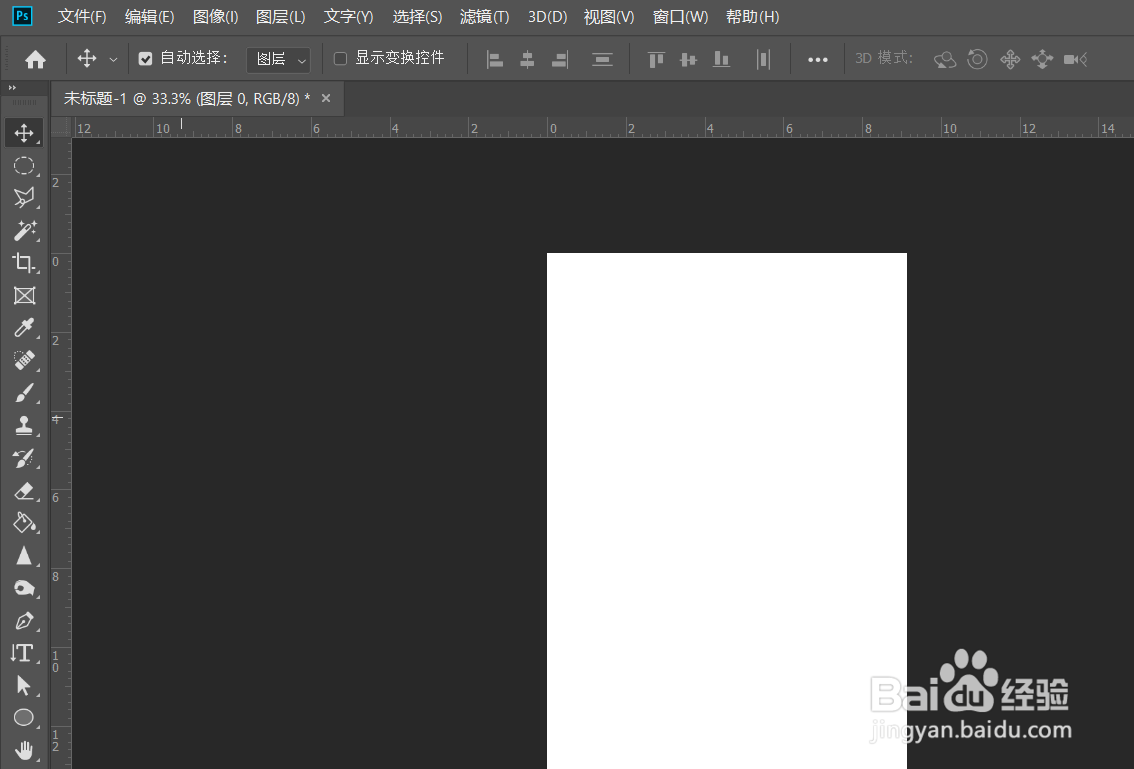The width and height of the screenshot is (1134, 769).
Task: Align horizontal centers of layers
Action: 527,59
